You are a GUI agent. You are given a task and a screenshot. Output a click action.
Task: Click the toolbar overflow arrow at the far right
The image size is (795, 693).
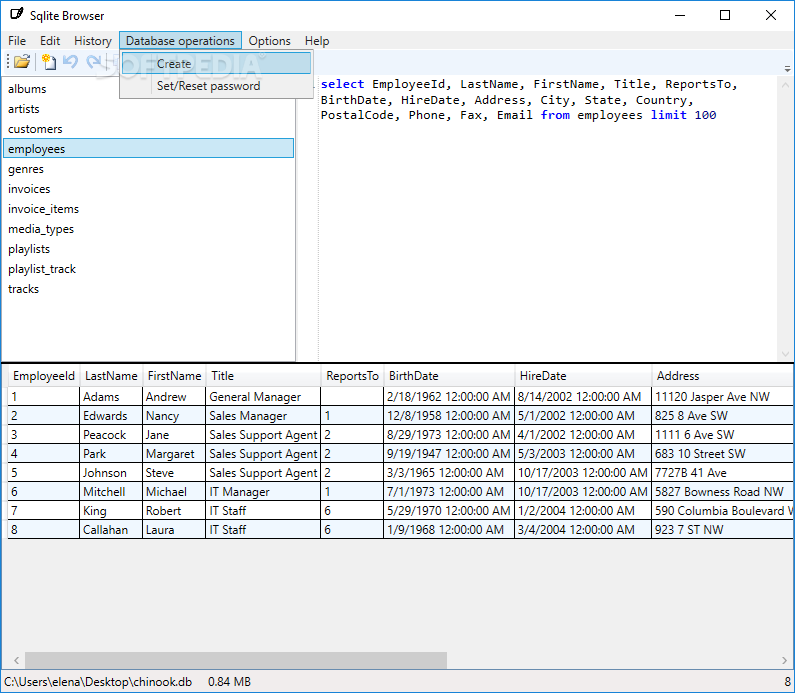point(787,68)
